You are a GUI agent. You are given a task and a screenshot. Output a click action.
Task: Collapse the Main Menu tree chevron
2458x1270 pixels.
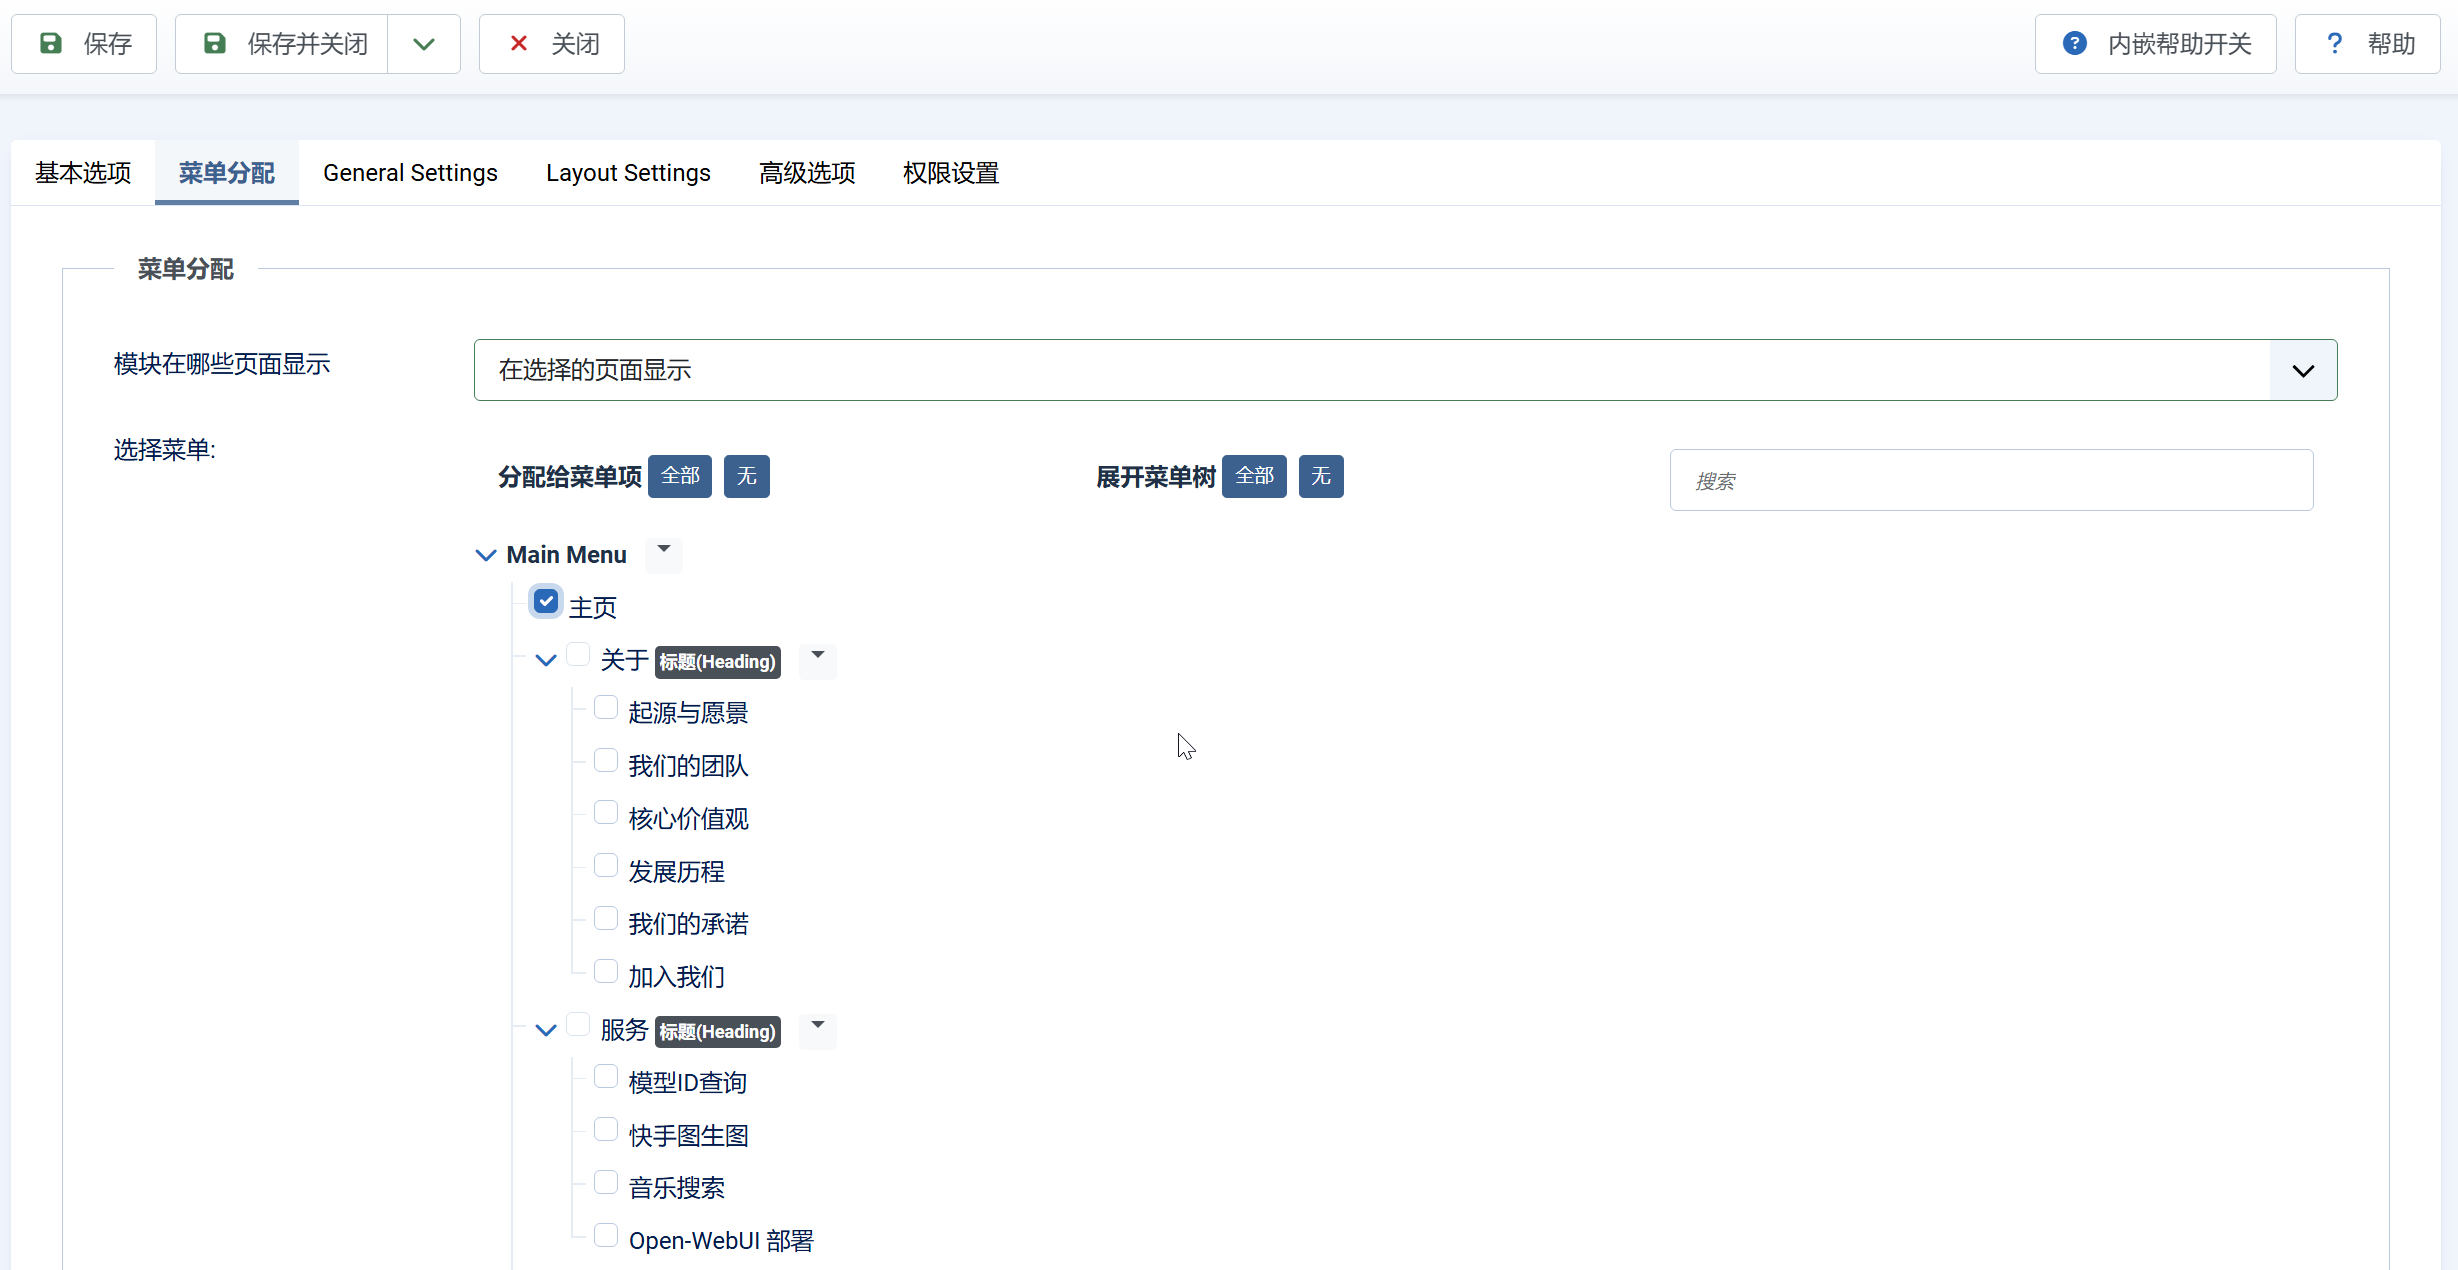[x=486, y=555]
